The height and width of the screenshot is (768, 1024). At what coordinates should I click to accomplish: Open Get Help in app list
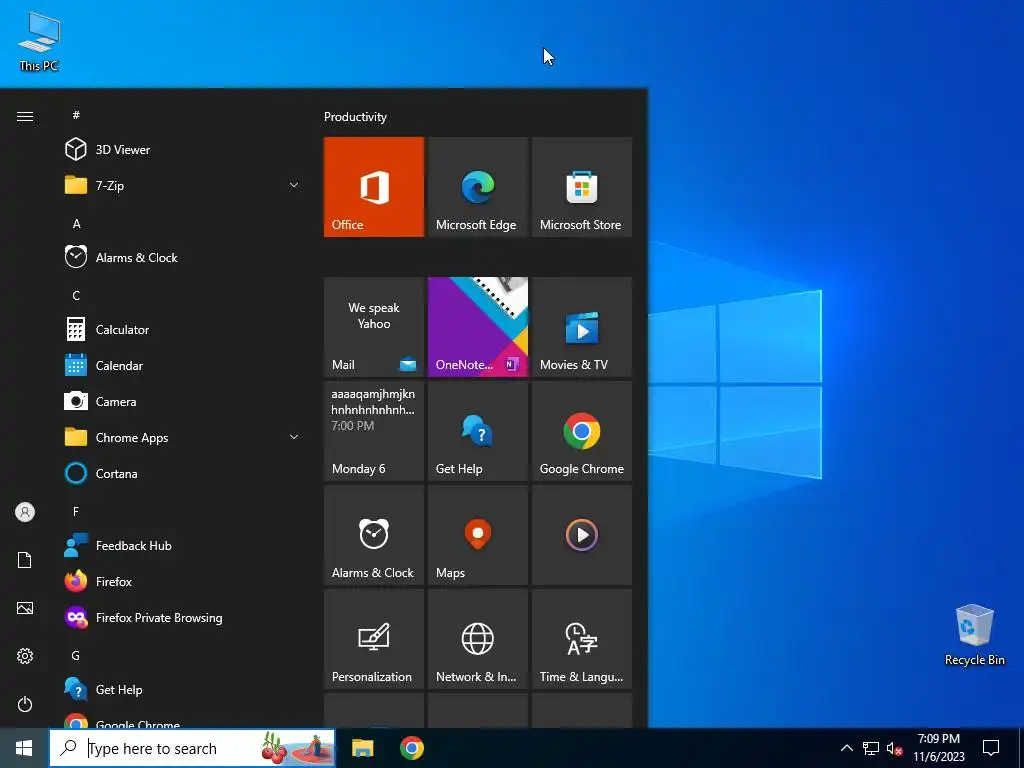point(183,690)
